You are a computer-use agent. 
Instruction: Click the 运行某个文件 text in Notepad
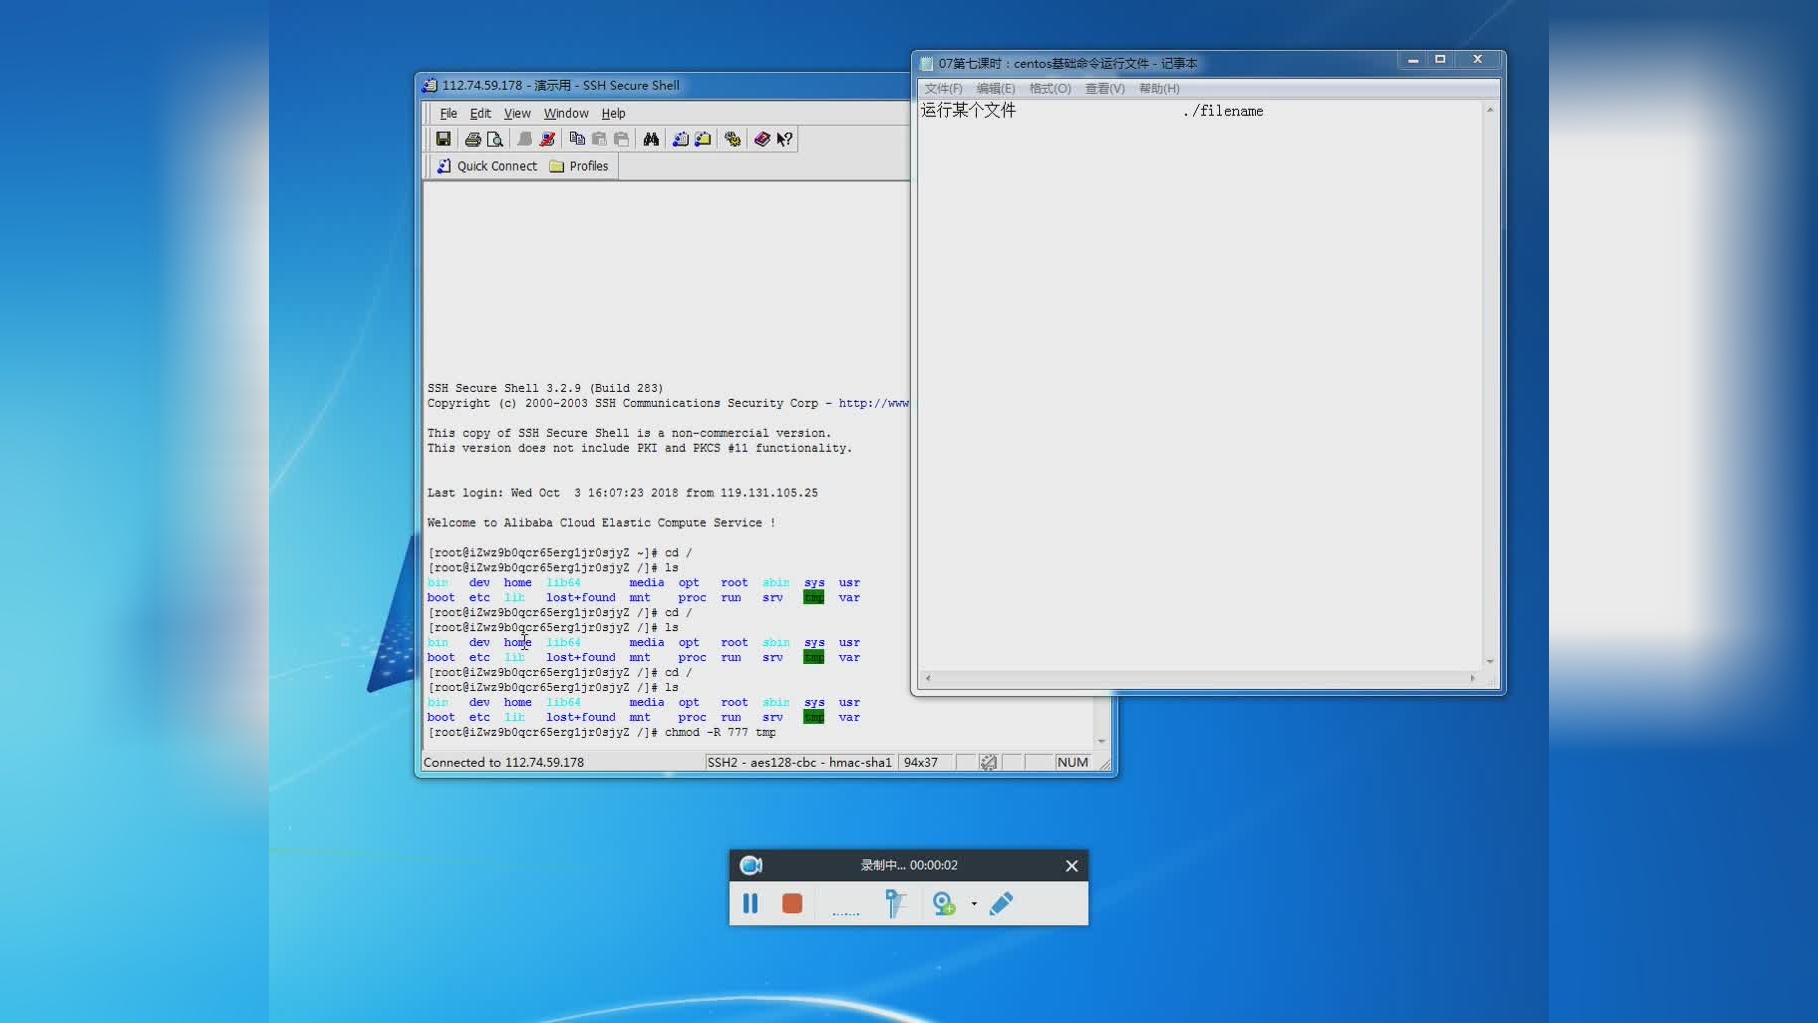coord(968,110)
